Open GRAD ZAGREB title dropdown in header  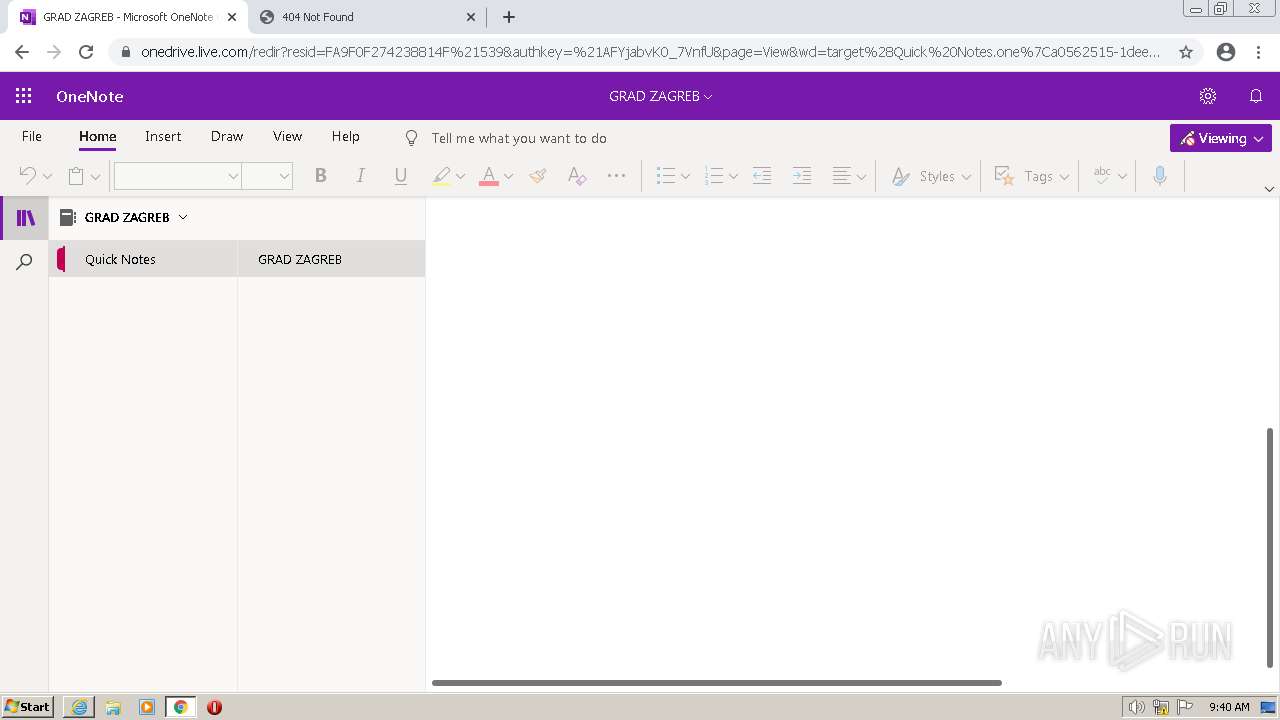[x=661, y=96]
